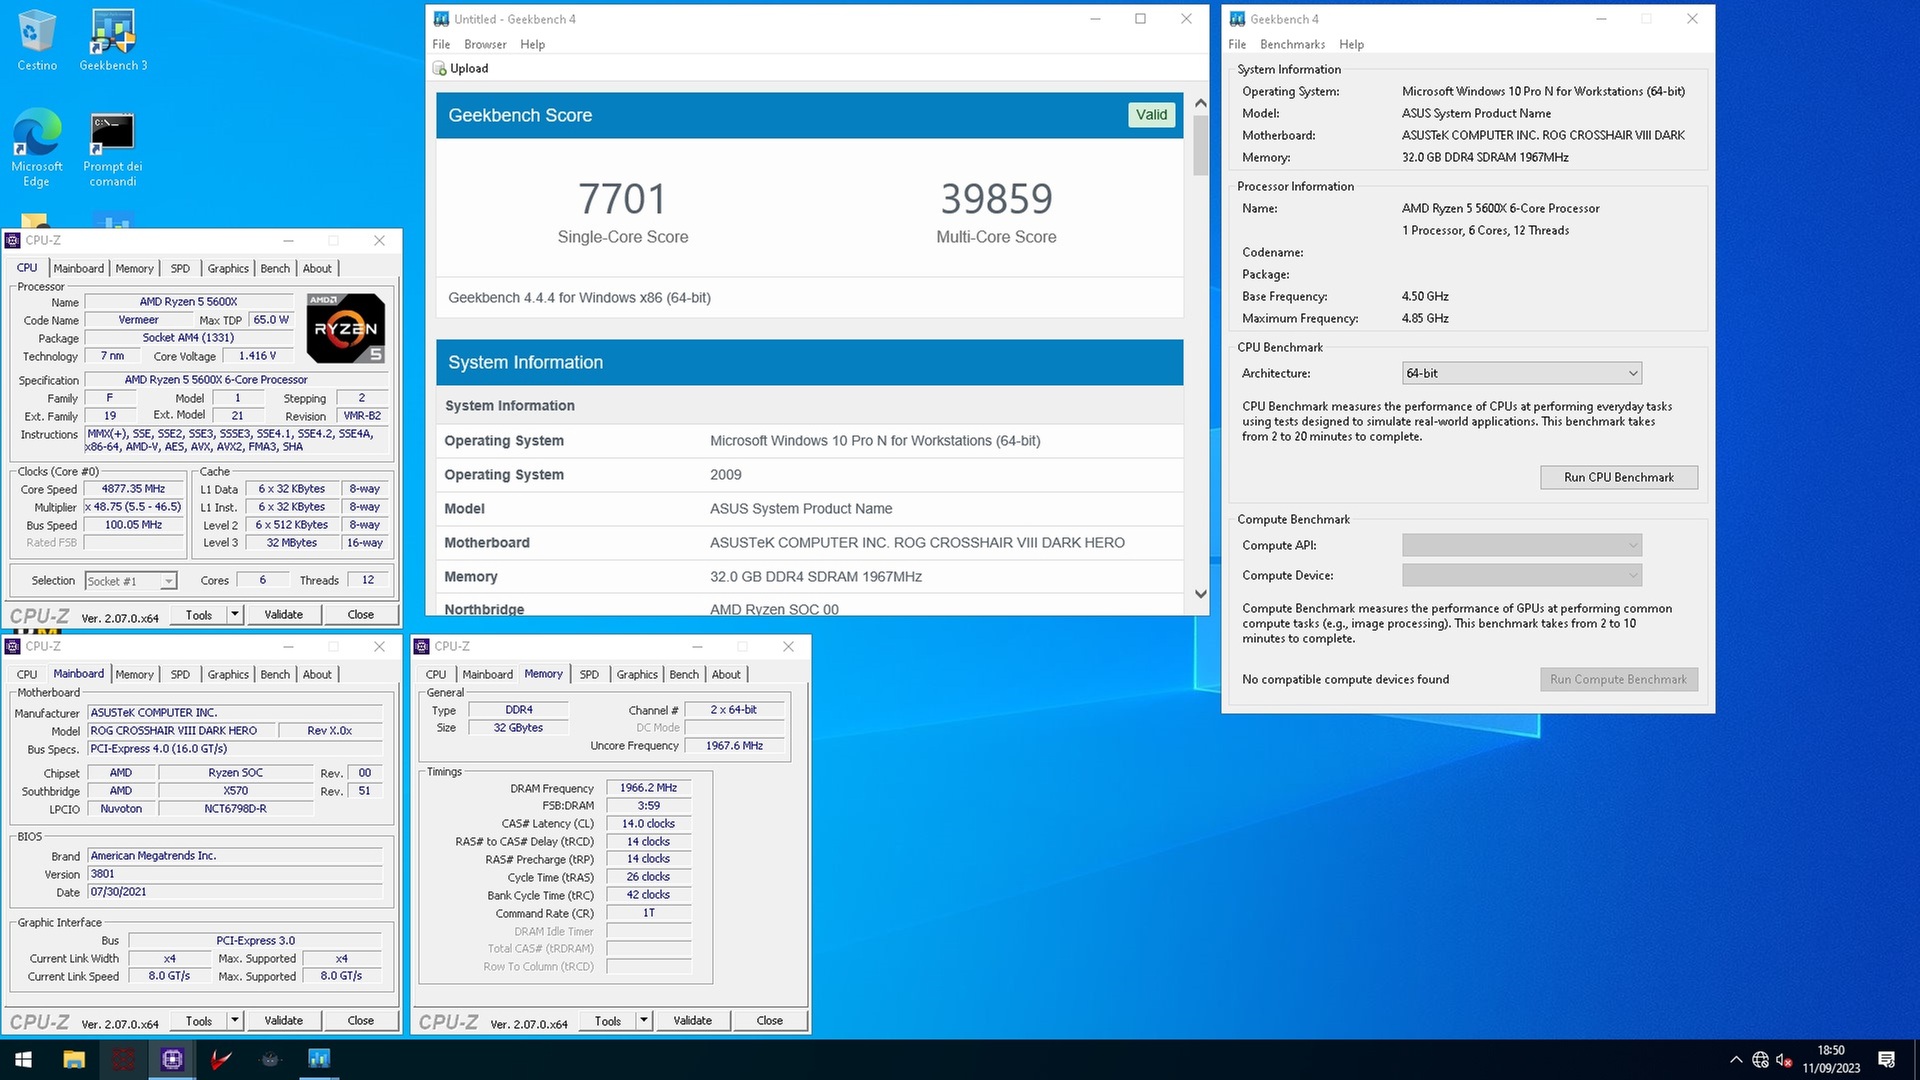Click the Geekbench 4 taskbar icon

click(x=319, y=1059)
